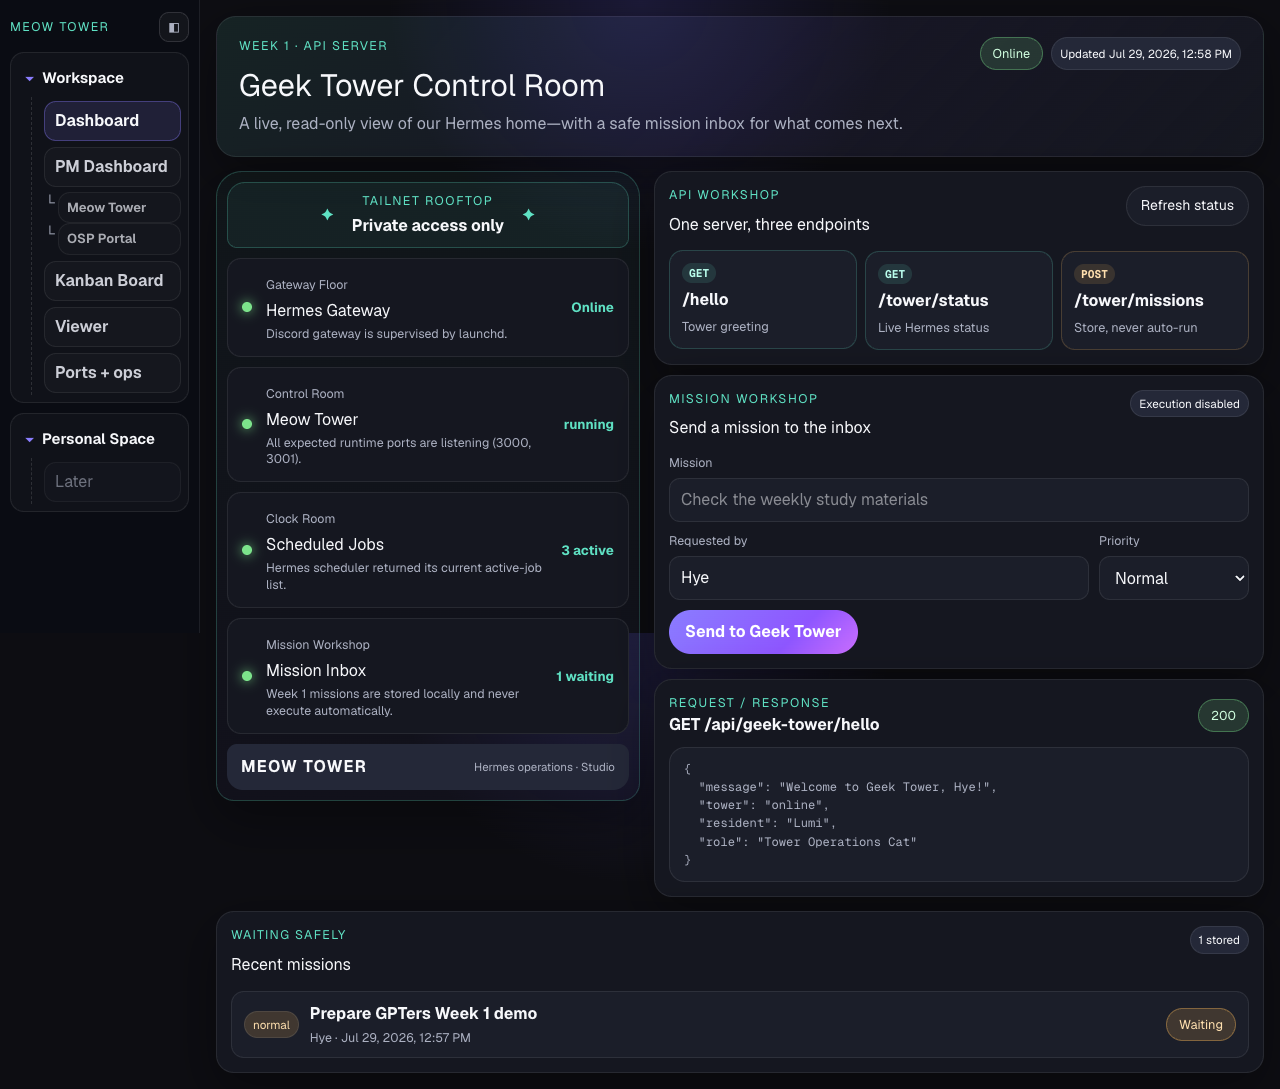
Task: Select Meow Tower sub-item in the sidebar
Action: (119, 207)
